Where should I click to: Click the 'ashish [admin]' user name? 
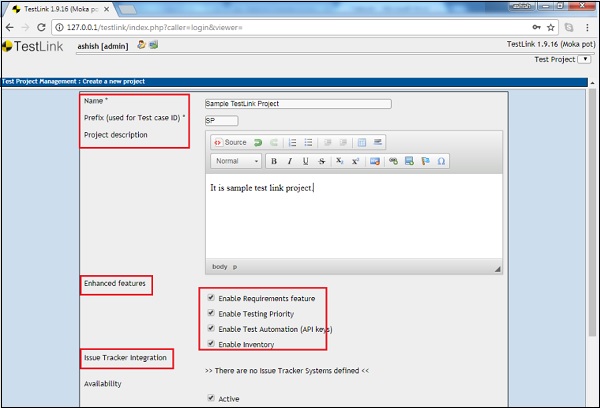point(103,46)
